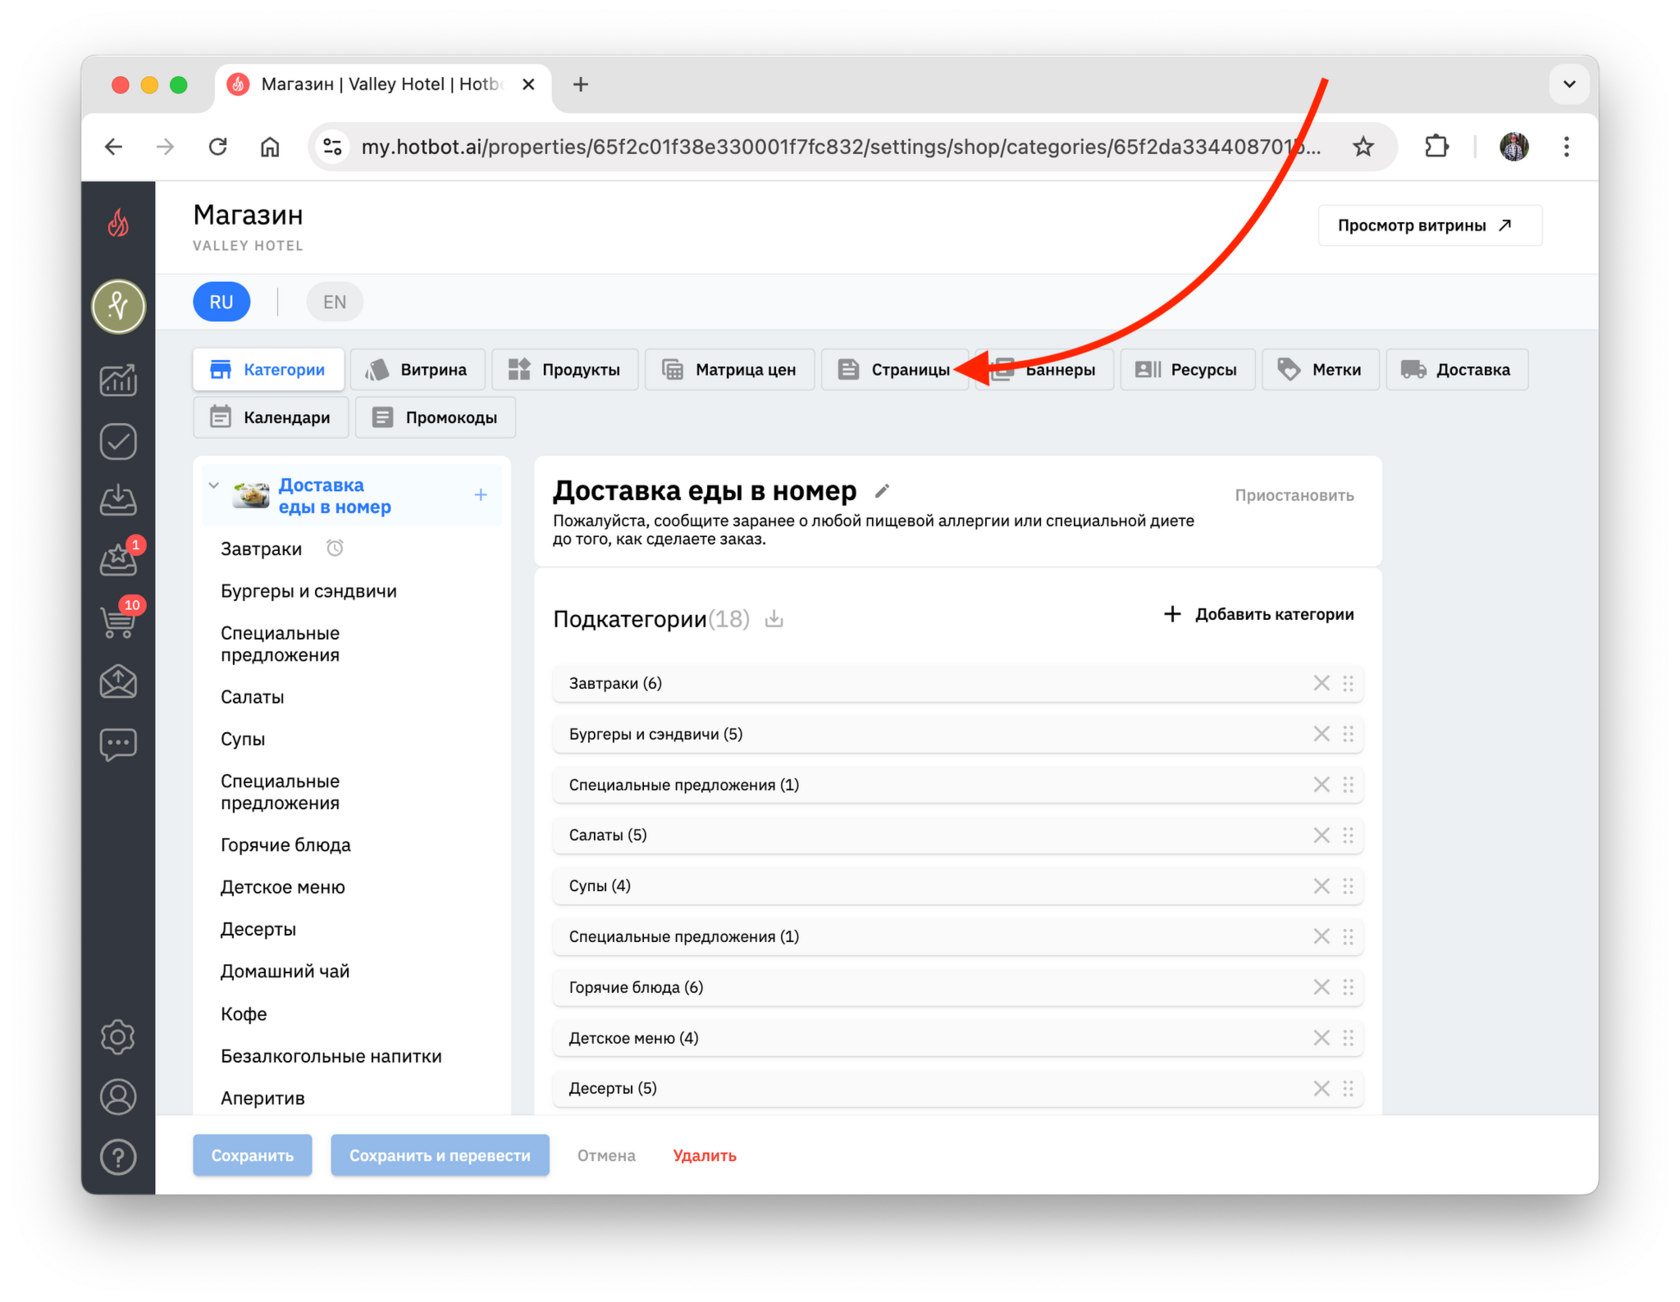Open the Витрина tab
Screen dimensions: 1680x1302
click(x=417, y=370)
